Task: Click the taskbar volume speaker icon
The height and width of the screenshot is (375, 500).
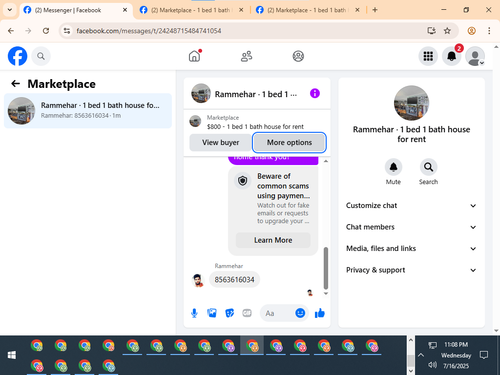Action: [432, 365]
